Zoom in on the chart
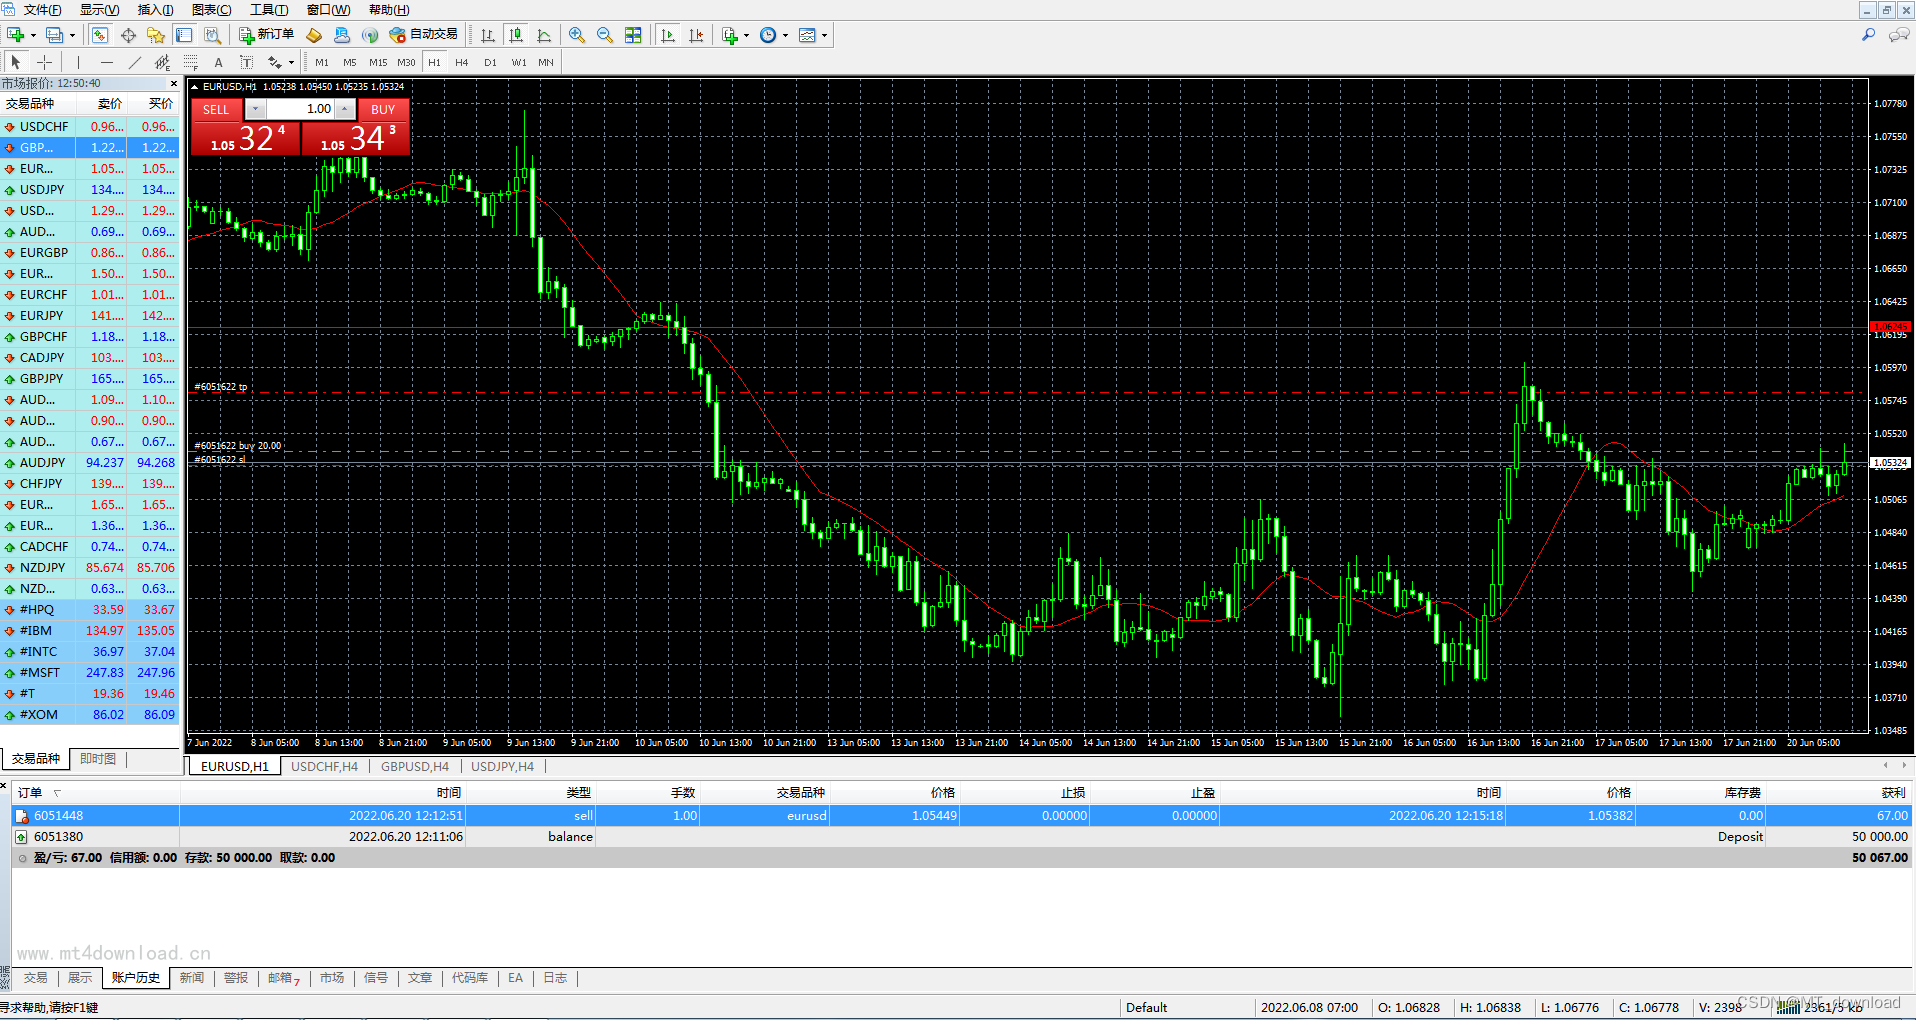1916x1020 pixels. pos(577,35)
